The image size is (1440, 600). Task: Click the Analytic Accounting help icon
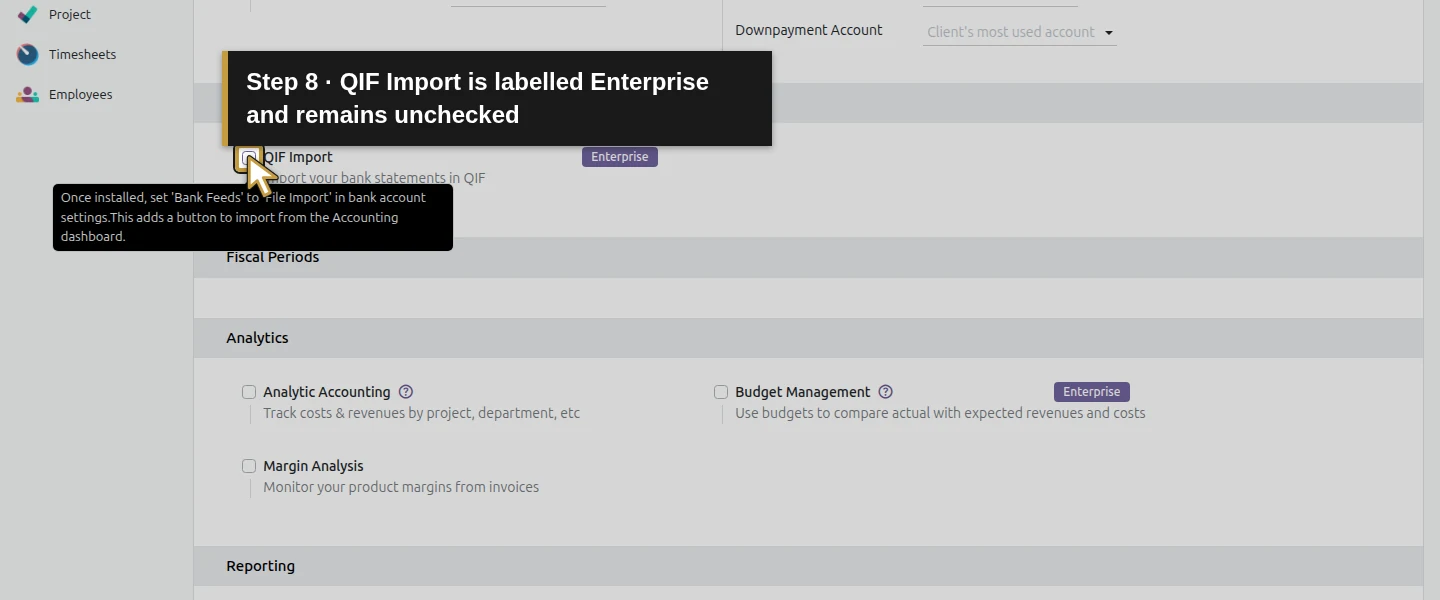coord(406,392)
